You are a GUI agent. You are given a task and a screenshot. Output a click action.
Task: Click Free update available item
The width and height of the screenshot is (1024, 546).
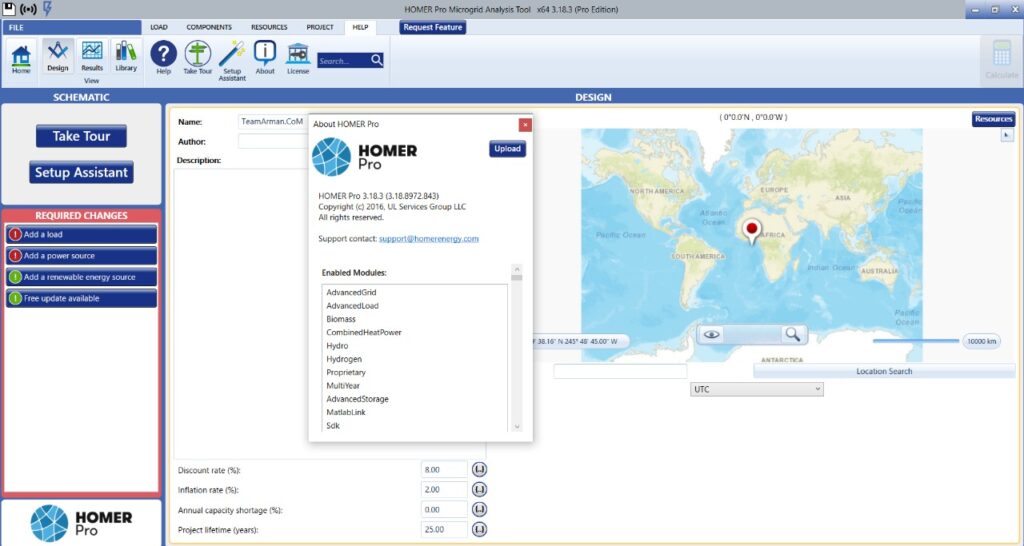click(x=82, y=298)
